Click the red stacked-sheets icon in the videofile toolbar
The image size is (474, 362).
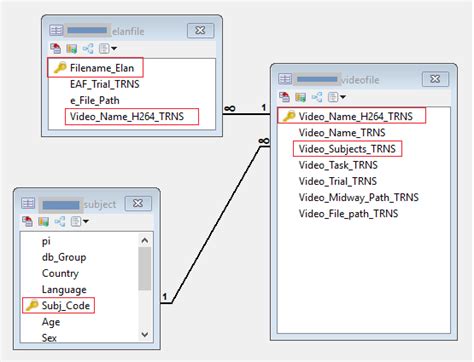click(x=284, y=97)
